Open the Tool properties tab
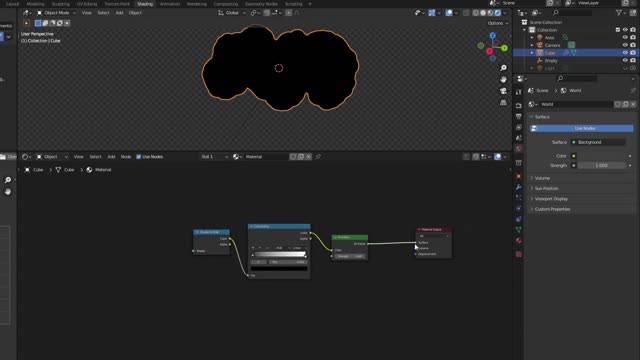This screenshot has width=640, height=360. (518, 92)
